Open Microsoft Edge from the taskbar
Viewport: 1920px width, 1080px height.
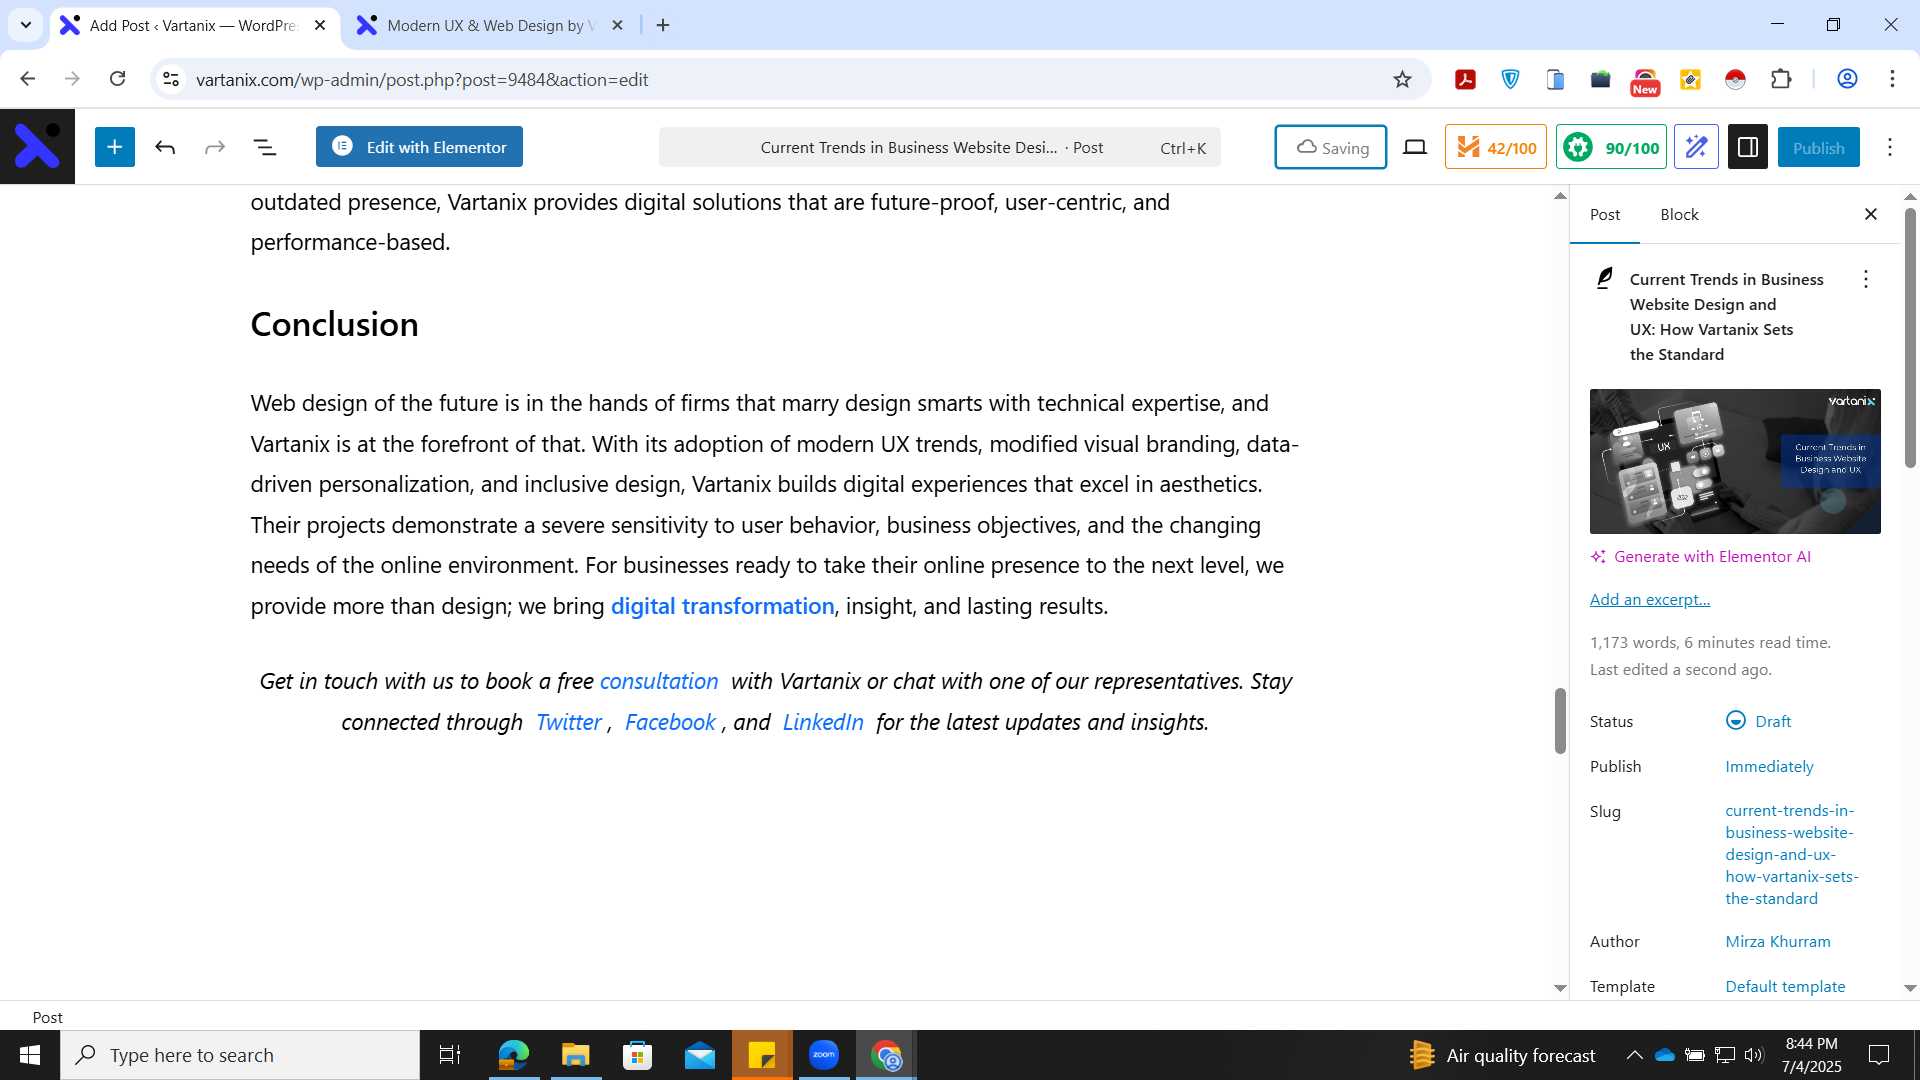513,1055
